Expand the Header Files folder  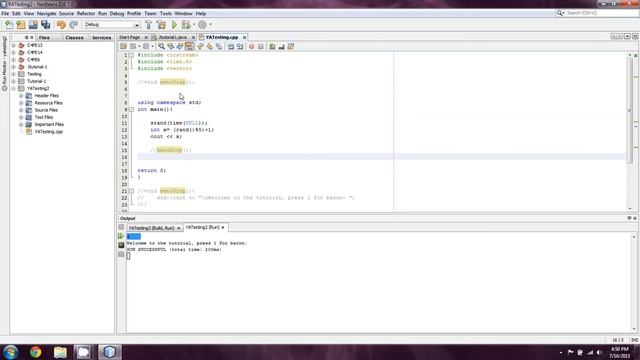[21, 96]
